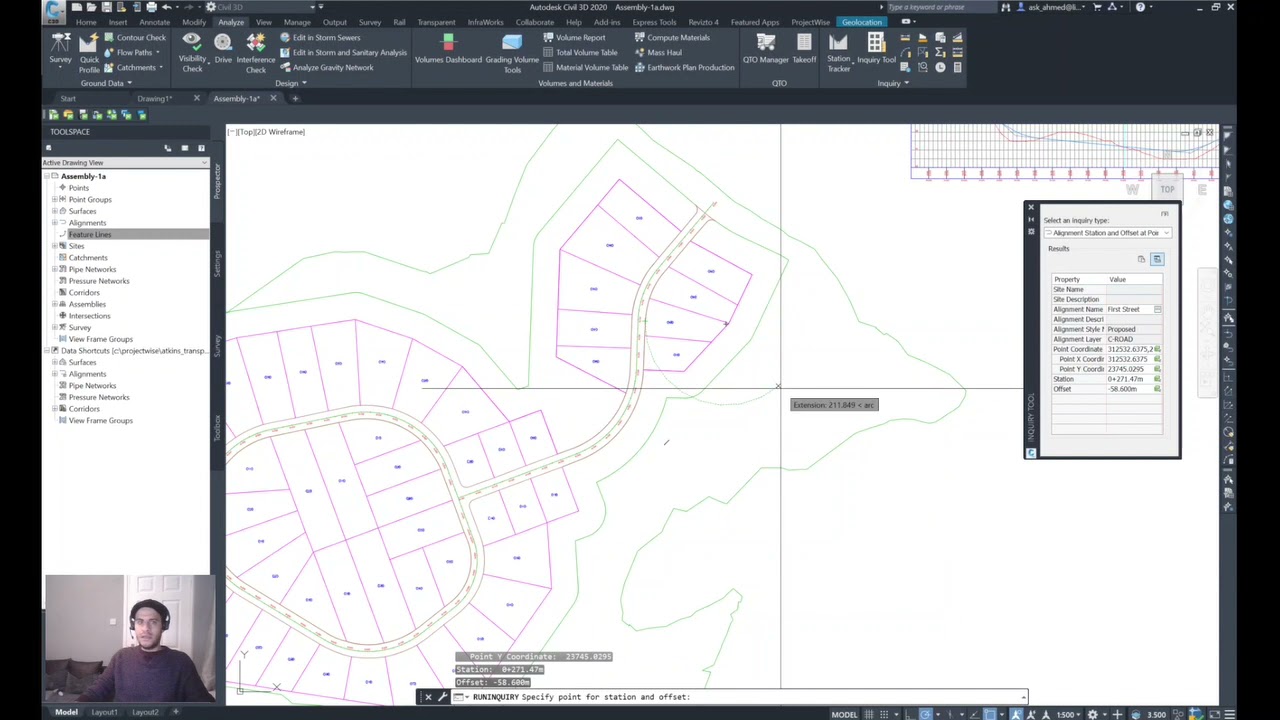Screen dimensions: 1280x720
Task: Switch to the Annotate ribbon tab
Action: [x=154, y=22]
